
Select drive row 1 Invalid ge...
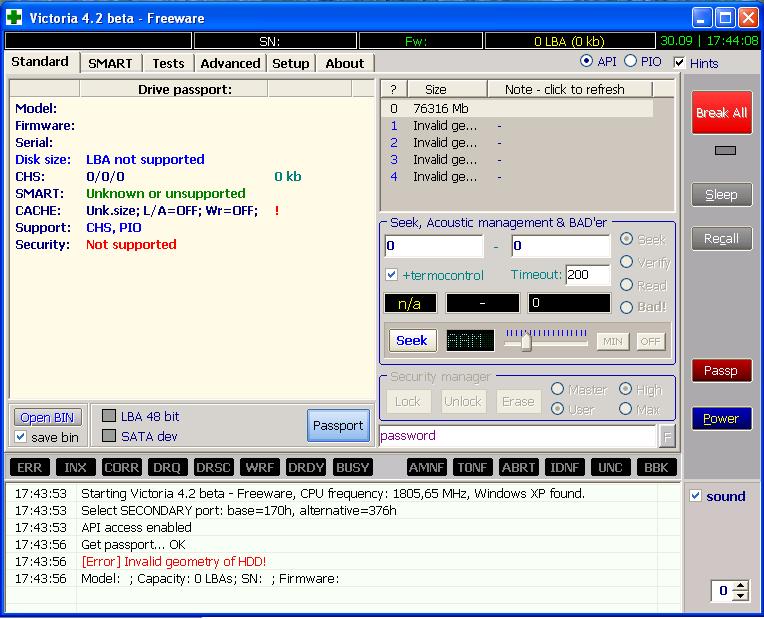pos(517,126)
